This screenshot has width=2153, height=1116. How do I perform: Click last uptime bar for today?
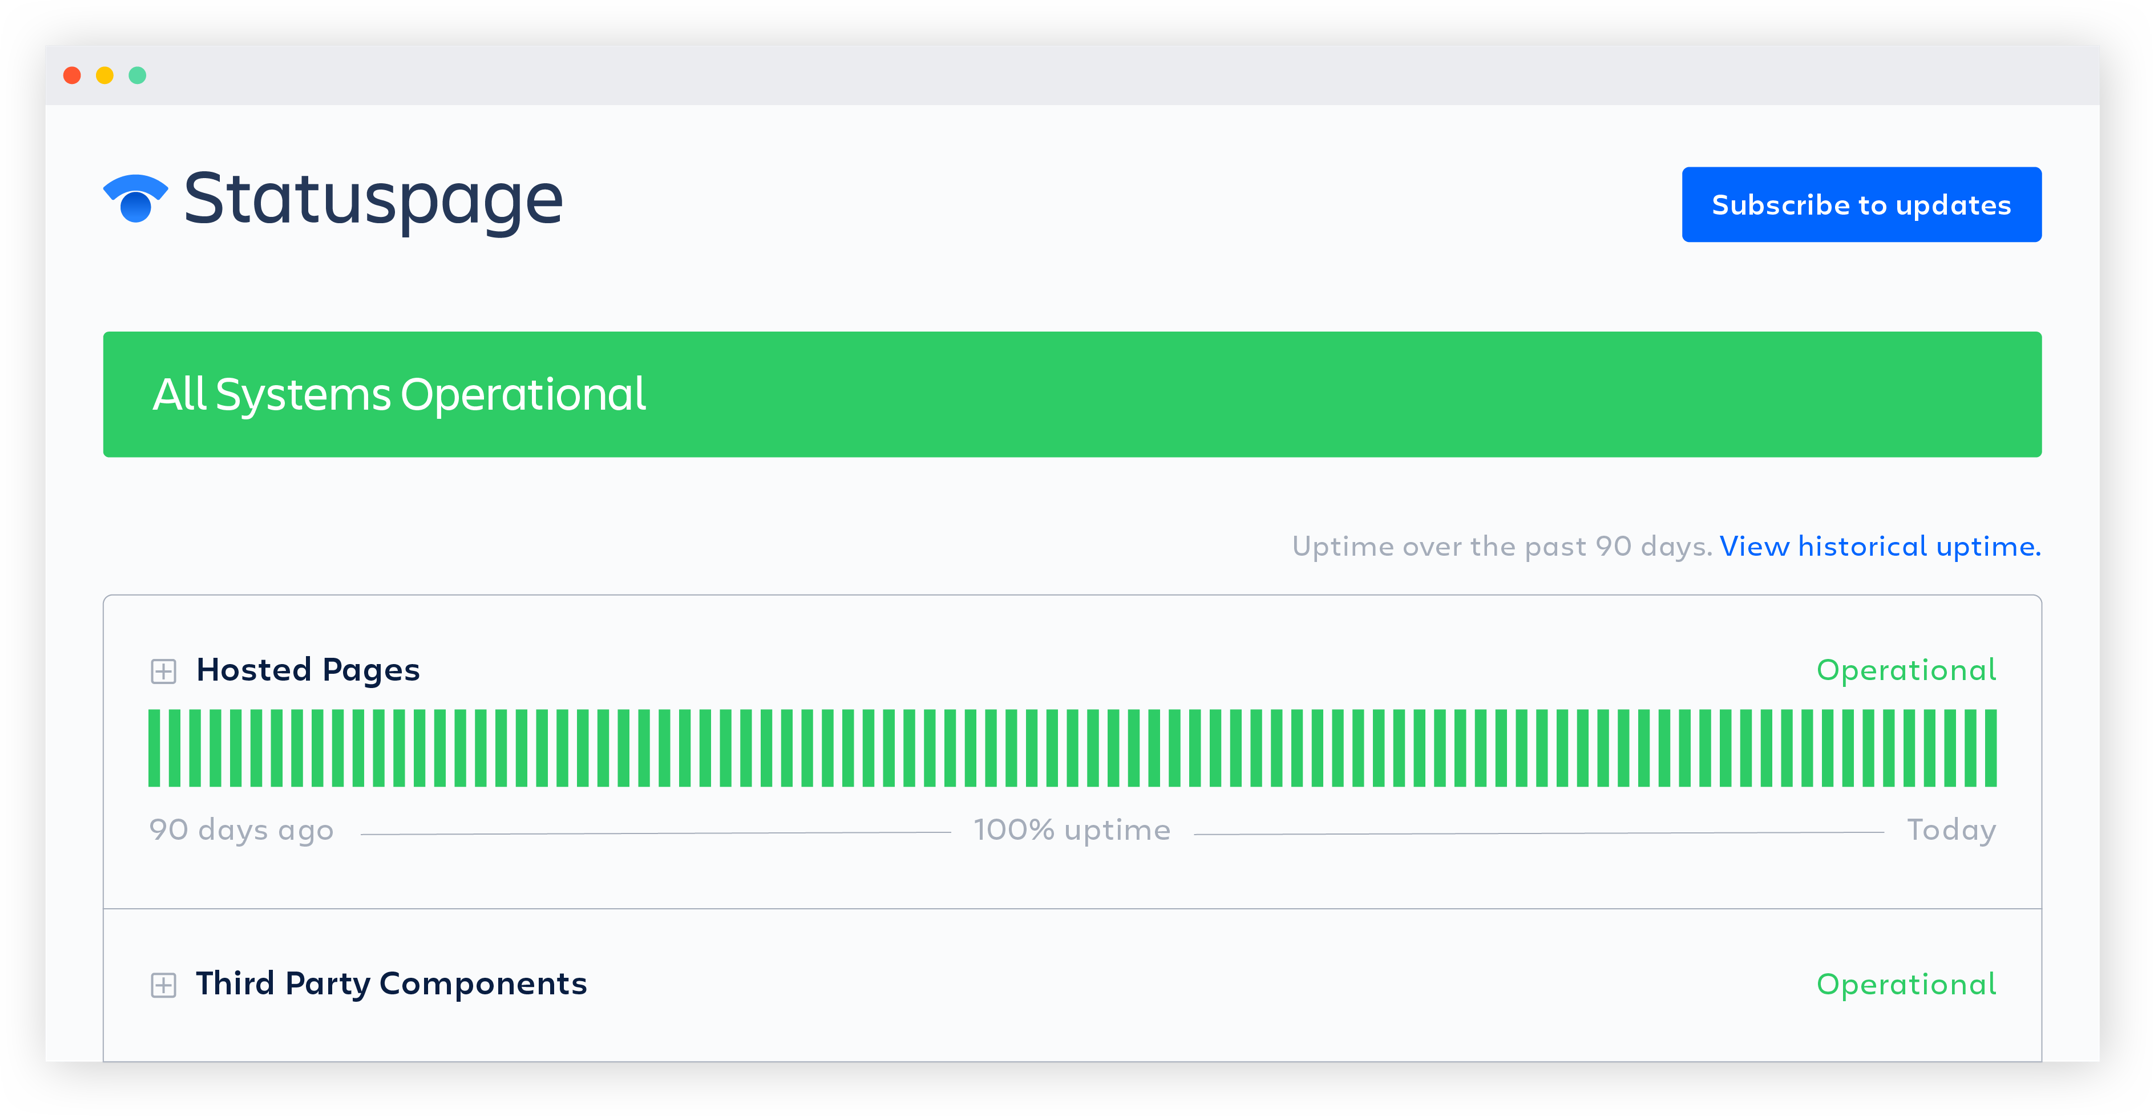pyautogui.click(x=1991, y=748)
